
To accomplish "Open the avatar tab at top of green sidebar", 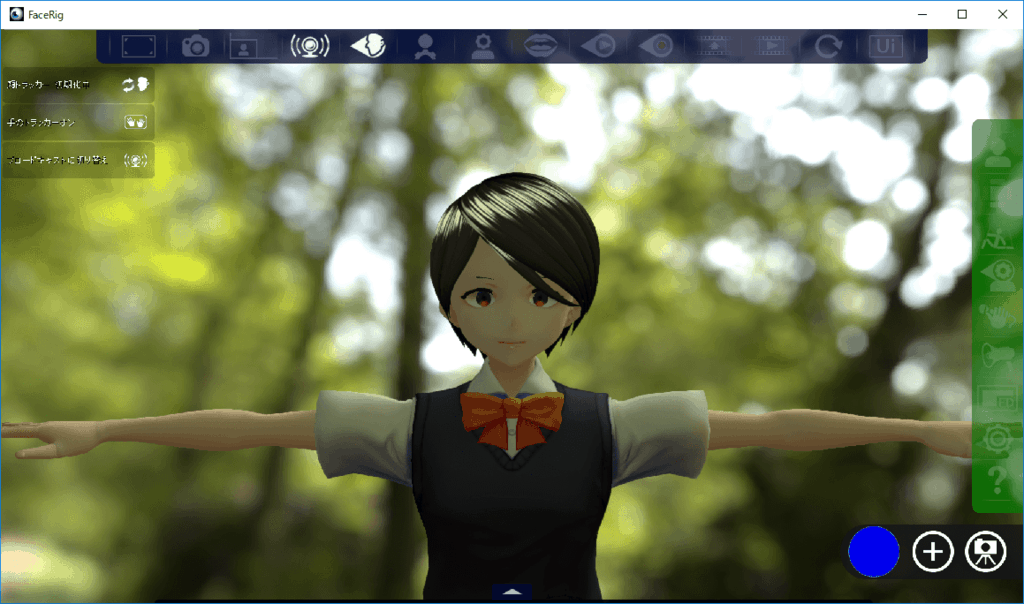I will pos(997,152).
